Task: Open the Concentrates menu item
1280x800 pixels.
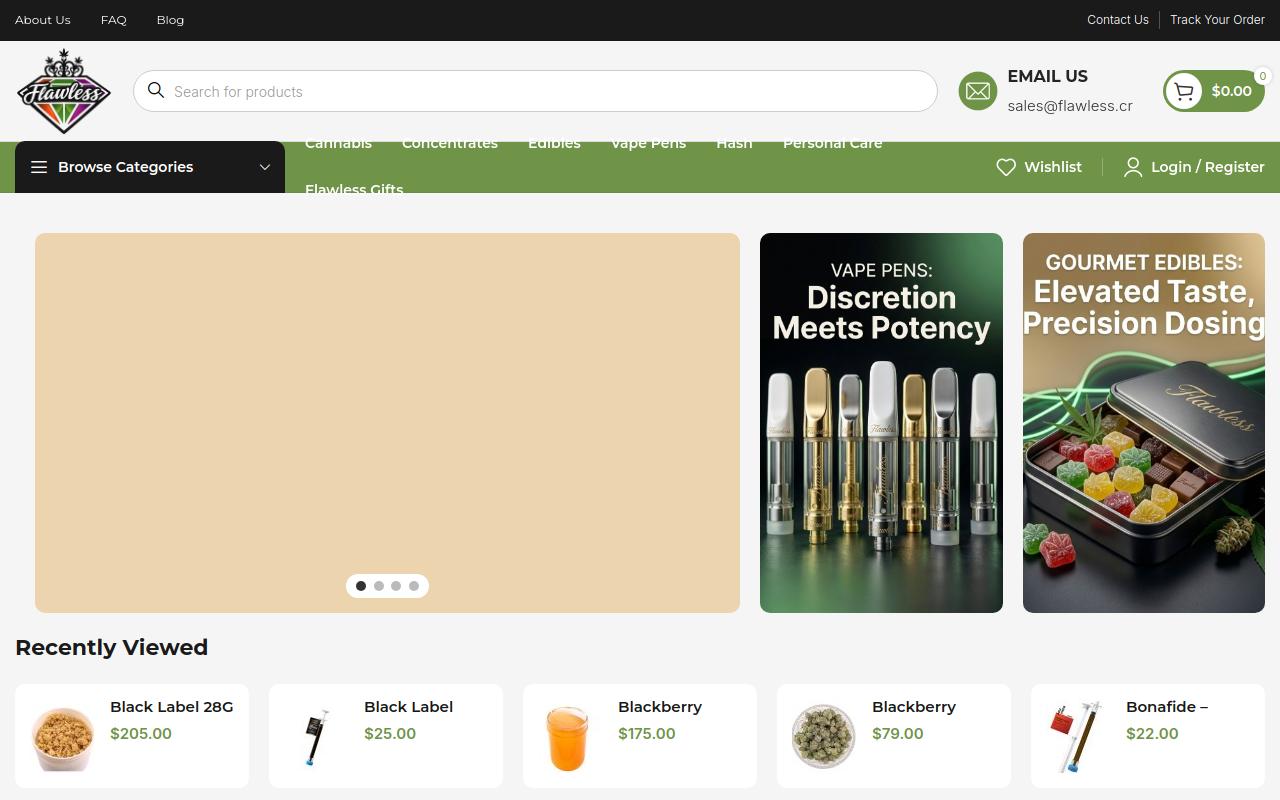Action: tap(450, 143)
